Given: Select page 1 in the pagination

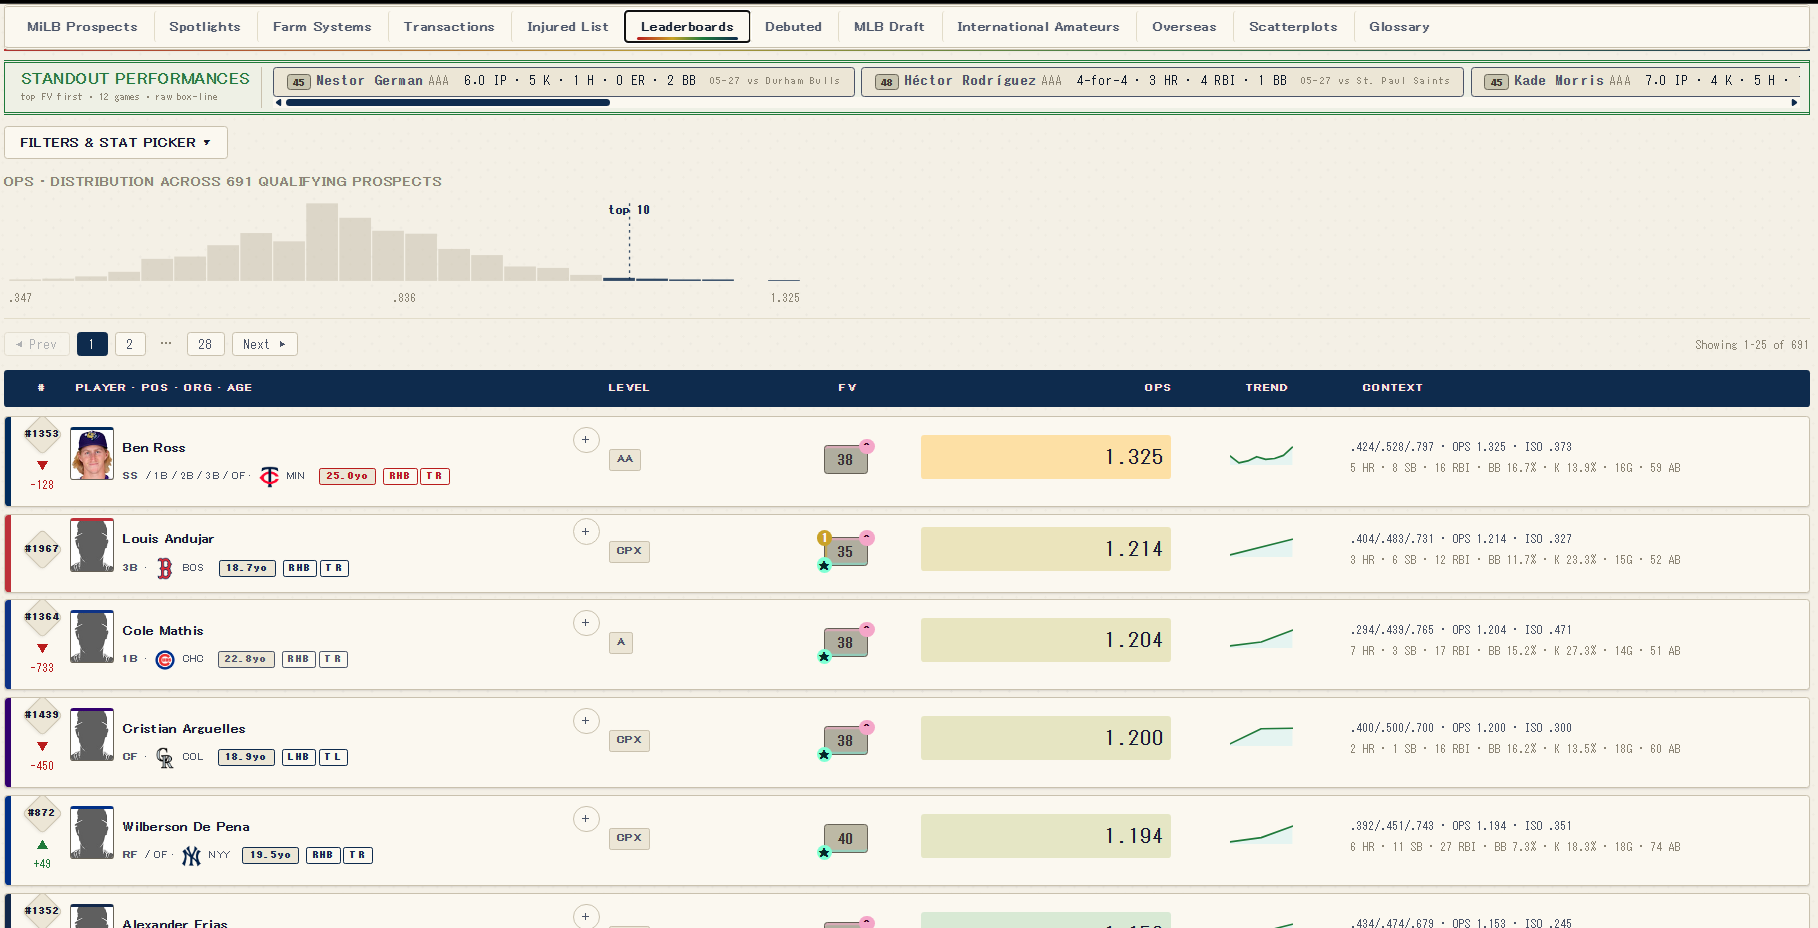Looking at the screenshot, I should pyautogui.click(x=92, y=344).
